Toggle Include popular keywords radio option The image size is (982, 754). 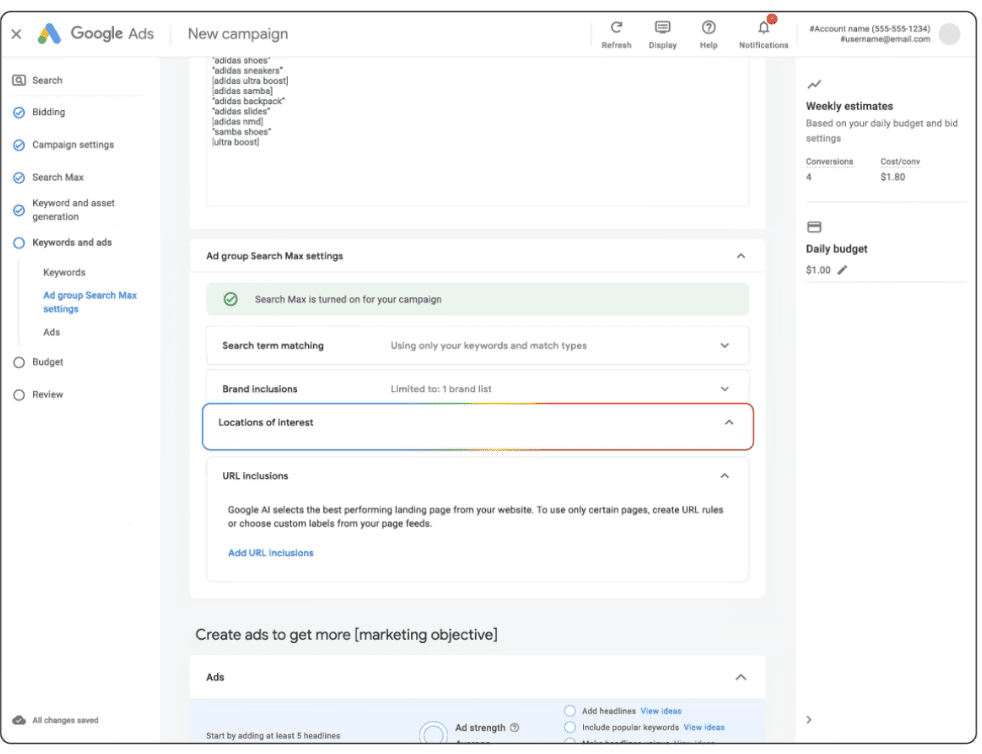pos(570,727)
